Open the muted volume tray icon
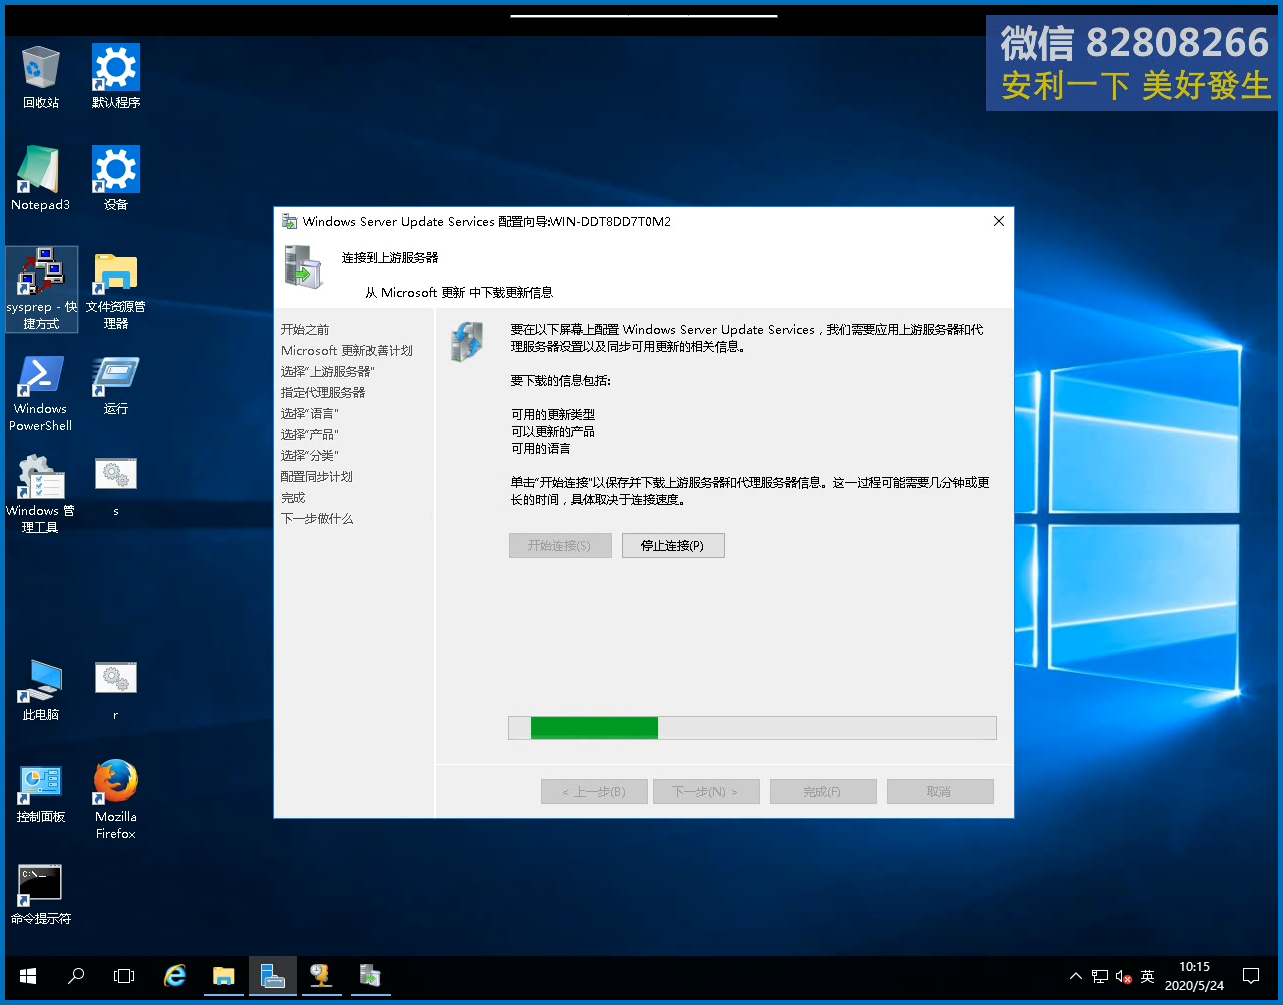Screen dimensions: 1283x1005 coord(1123,976)
